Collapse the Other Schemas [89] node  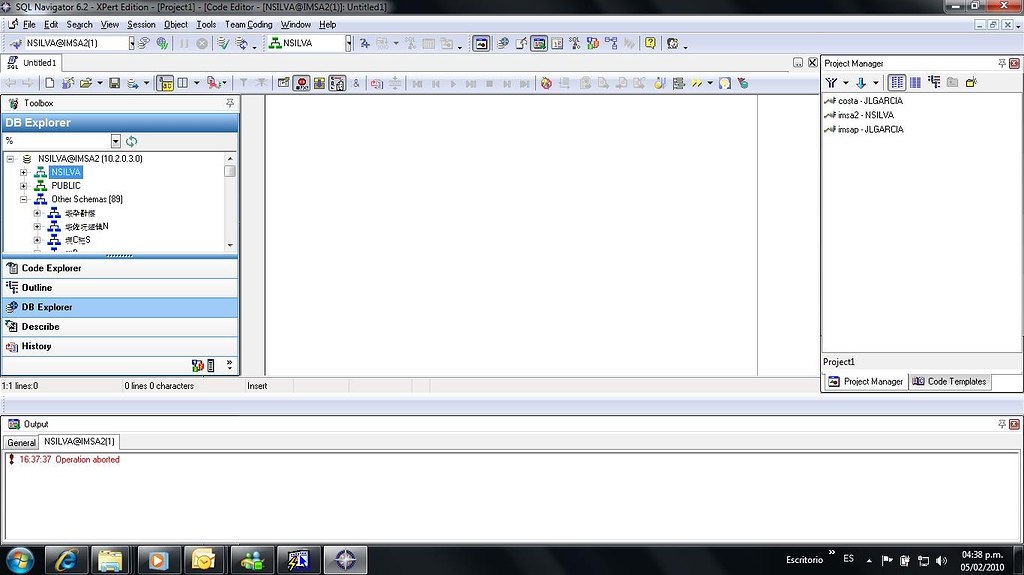coord(24,199)
